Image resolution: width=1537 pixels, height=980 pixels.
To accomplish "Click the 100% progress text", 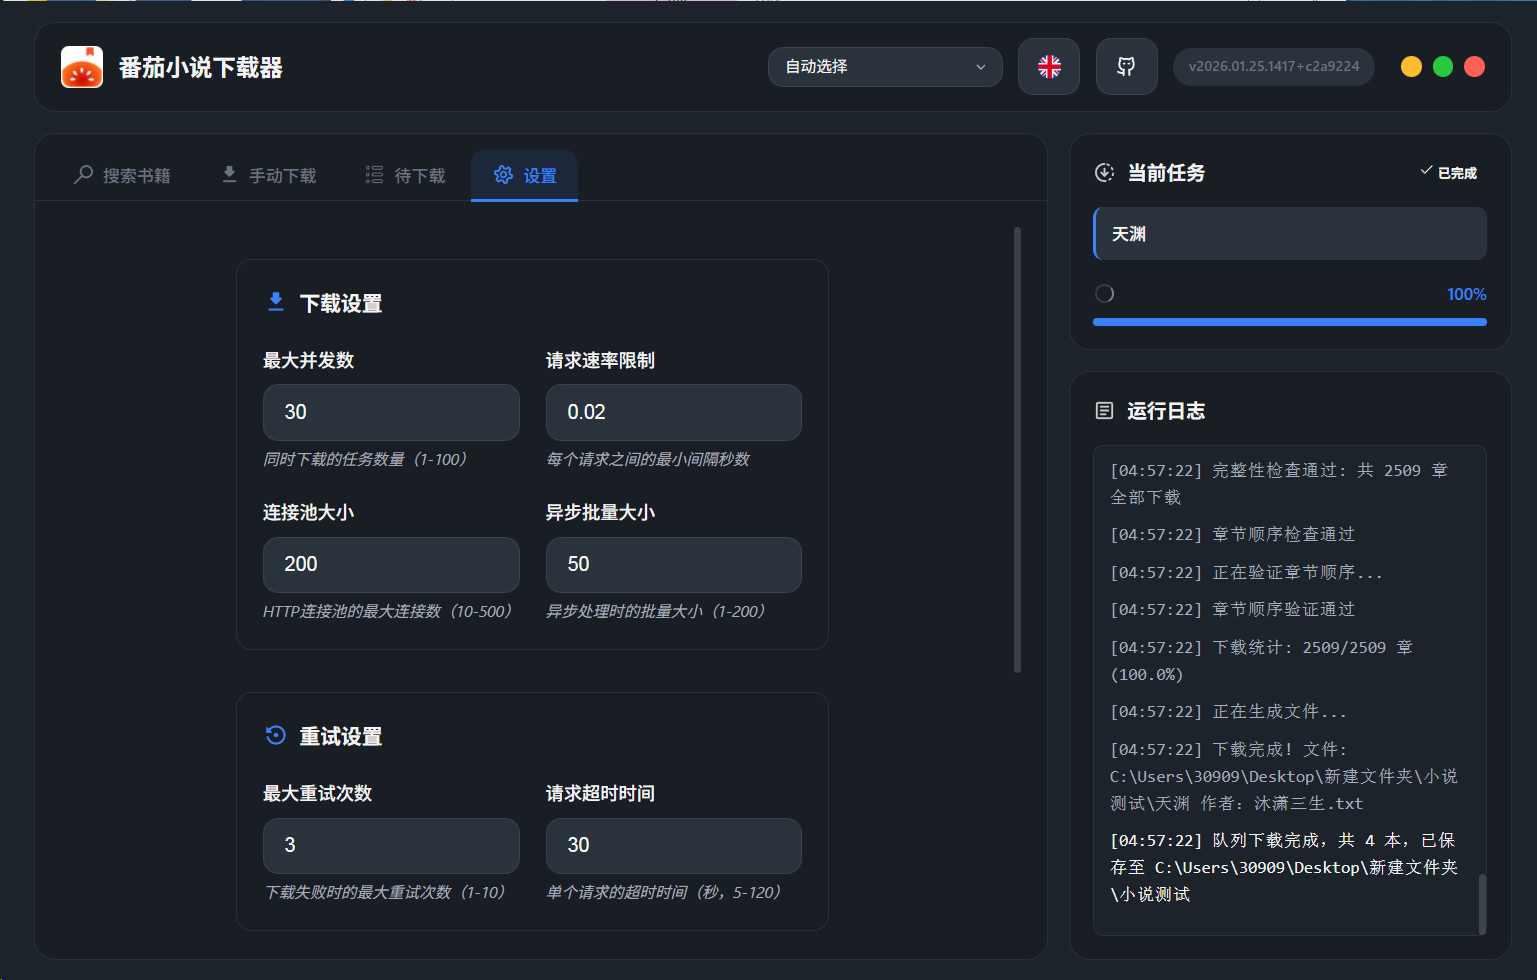I will 1466,294.
